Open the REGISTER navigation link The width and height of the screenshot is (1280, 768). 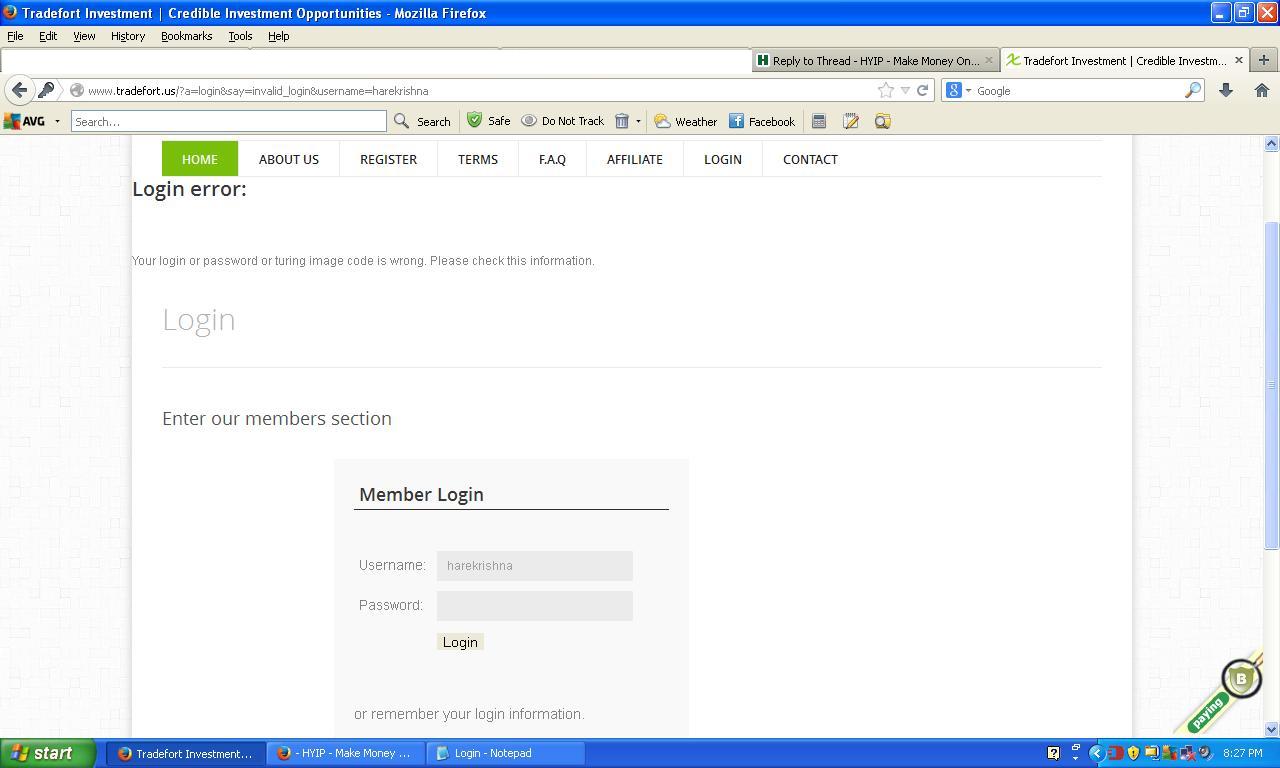[x=388, y=159]
